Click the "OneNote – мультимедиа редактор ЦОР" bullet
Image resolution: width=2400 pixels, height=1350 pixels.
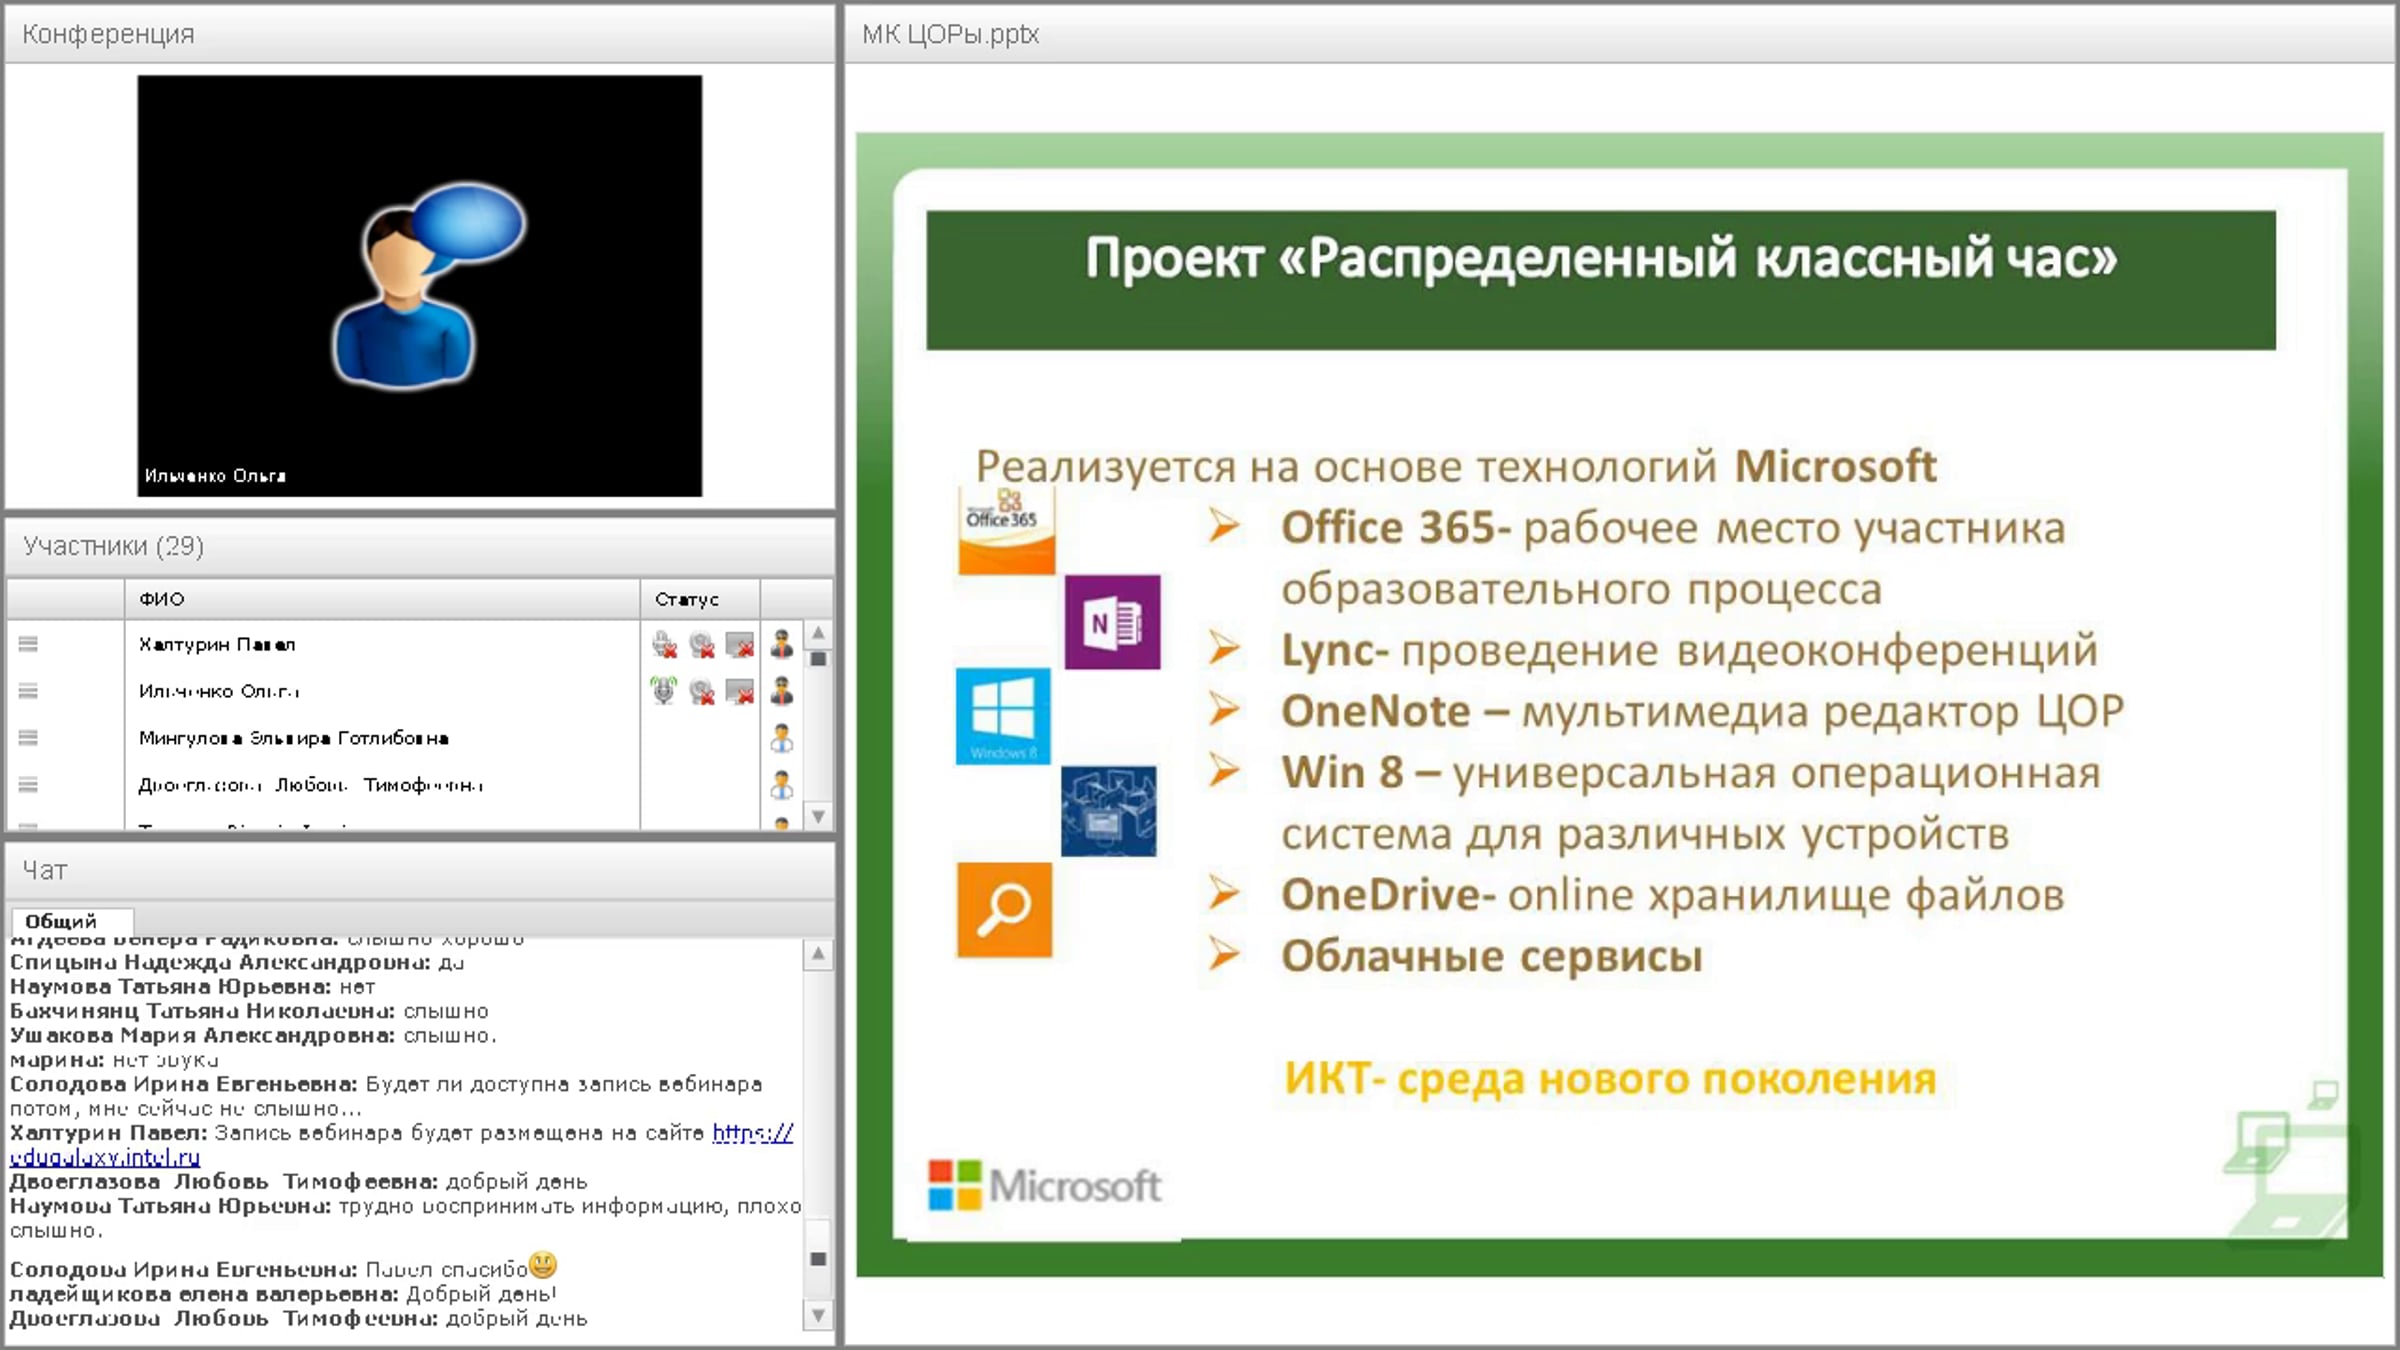click(1702, 711)
